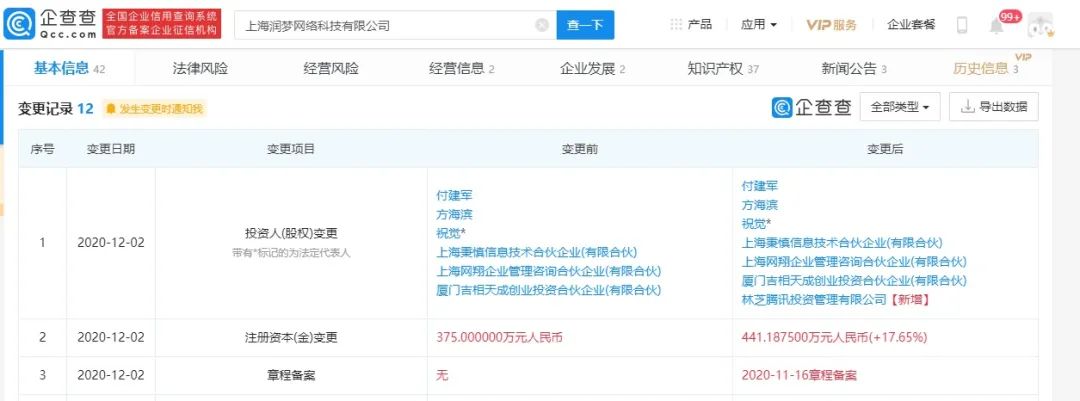The image size is (1080, 401).
Task: Switch to the 法律风险 tab
Action: [200, 68]
